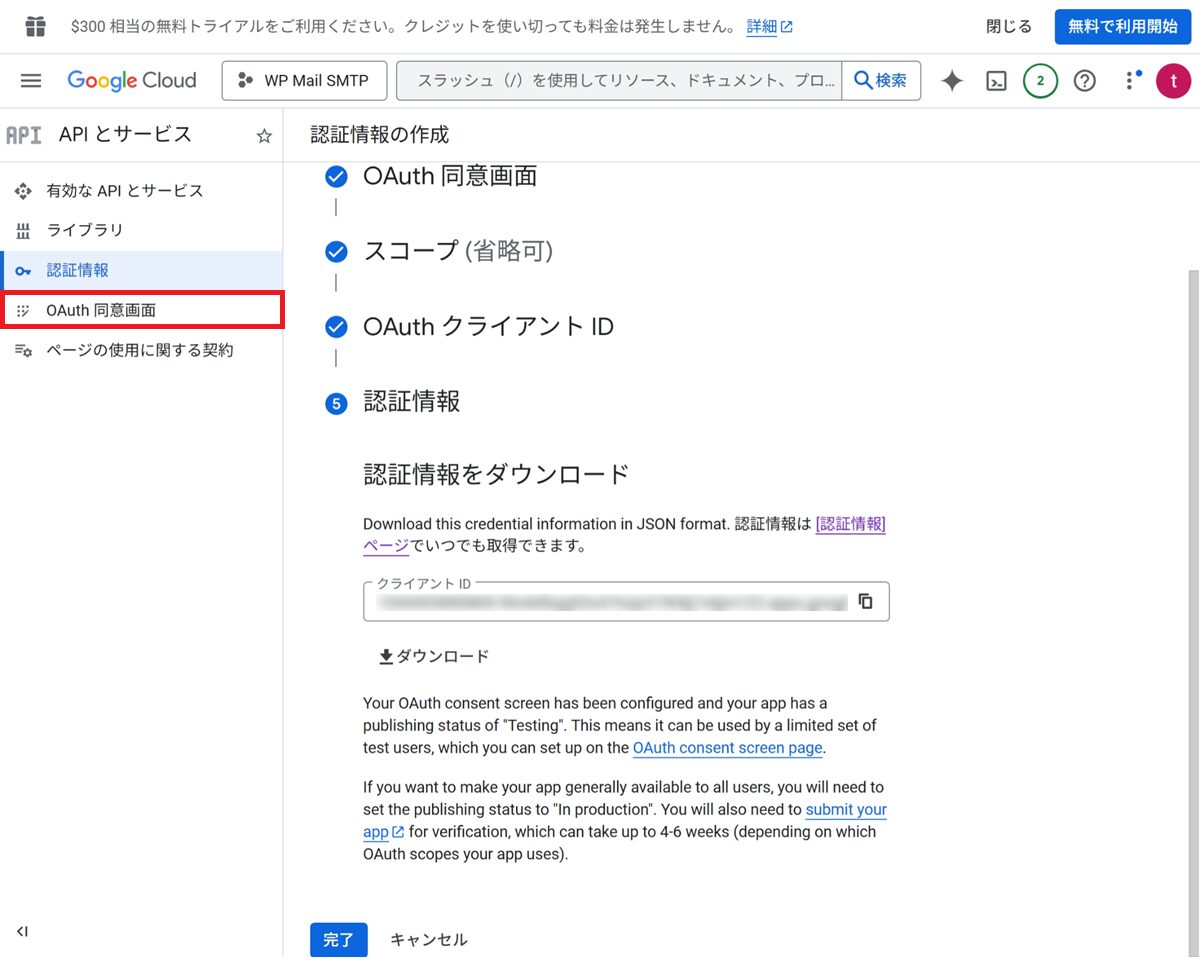
Task: Open the three-dot settings menu
Action: [1130, 81]
